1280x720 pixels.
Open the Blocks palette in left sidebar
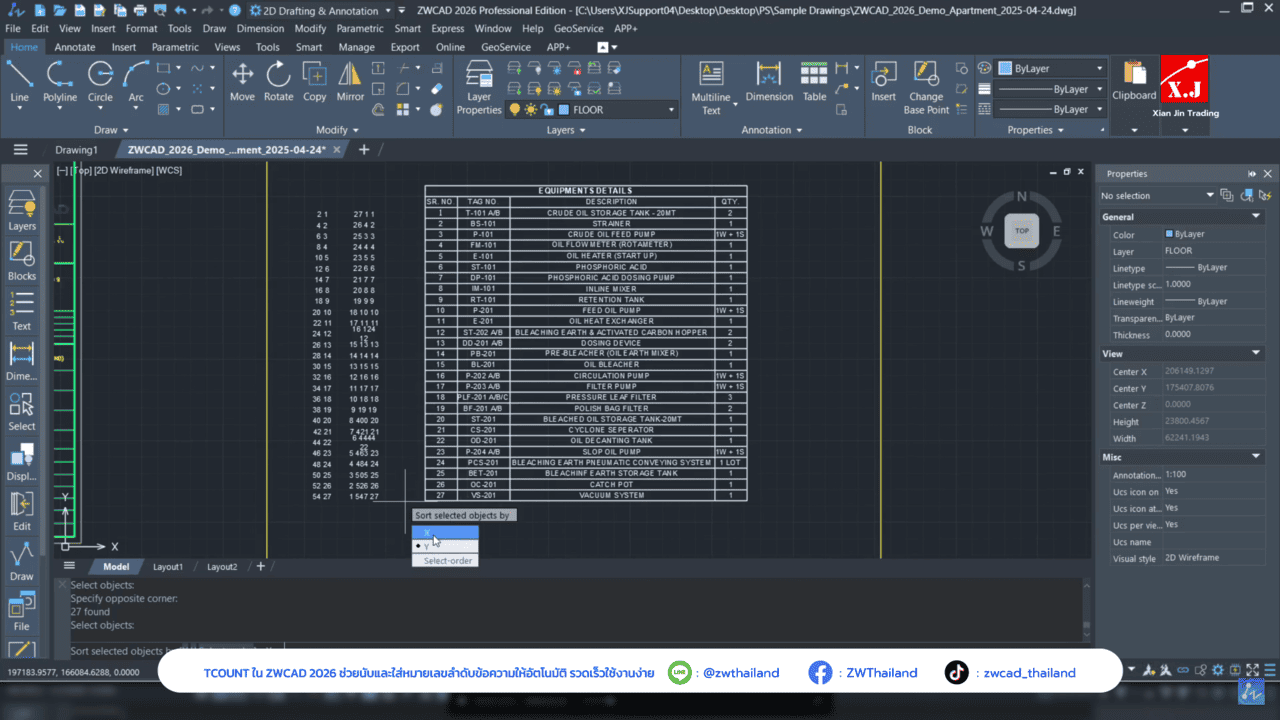pos(21,260)
